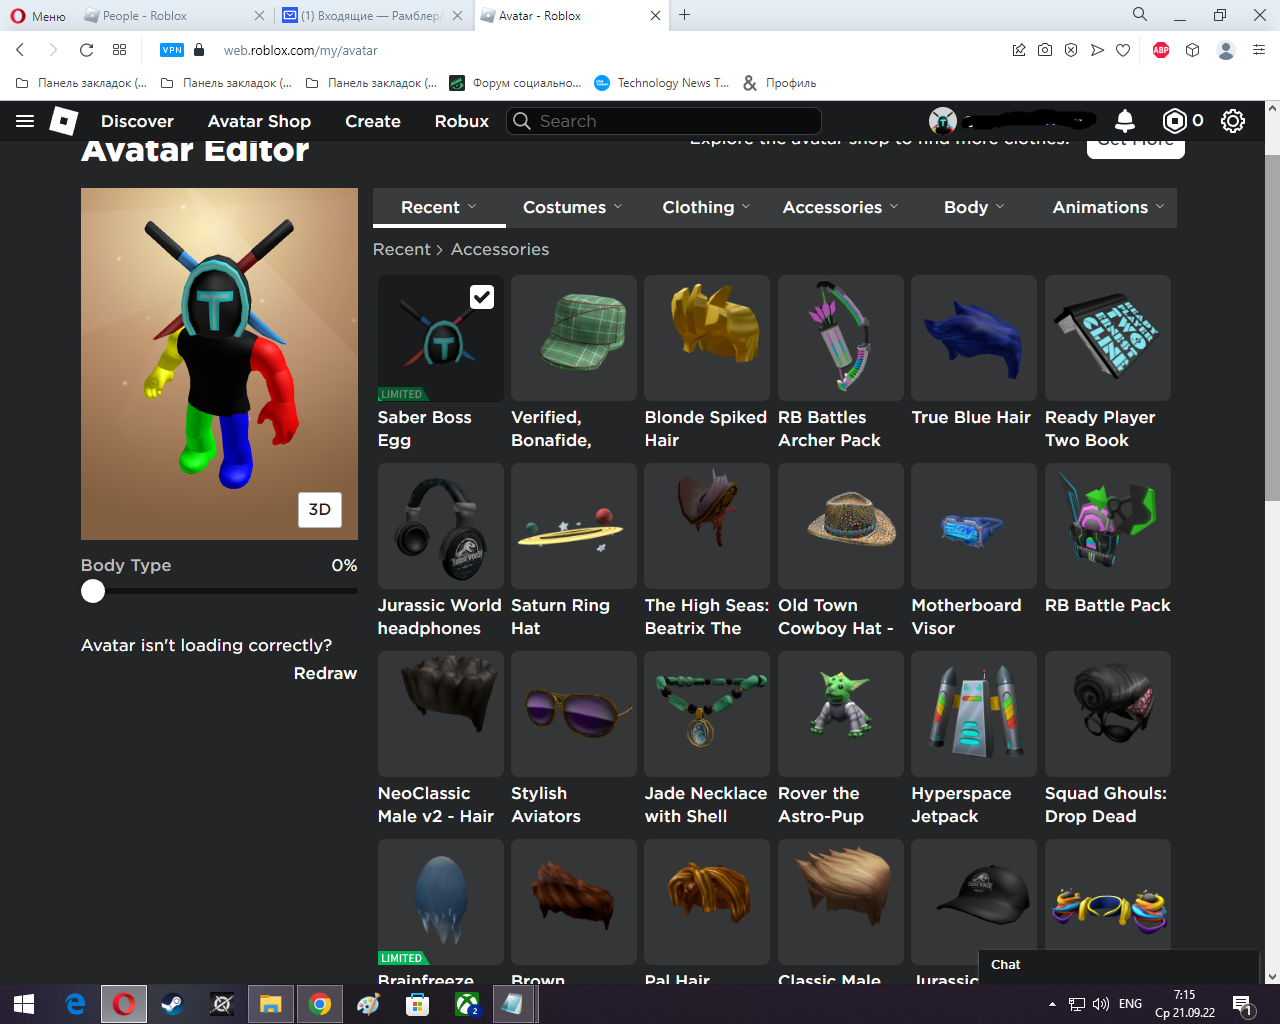The height and width of the screenshot is (1024, 1280).
Task: Open the Technology News bookmark
Action: click(x=662, y=83)
